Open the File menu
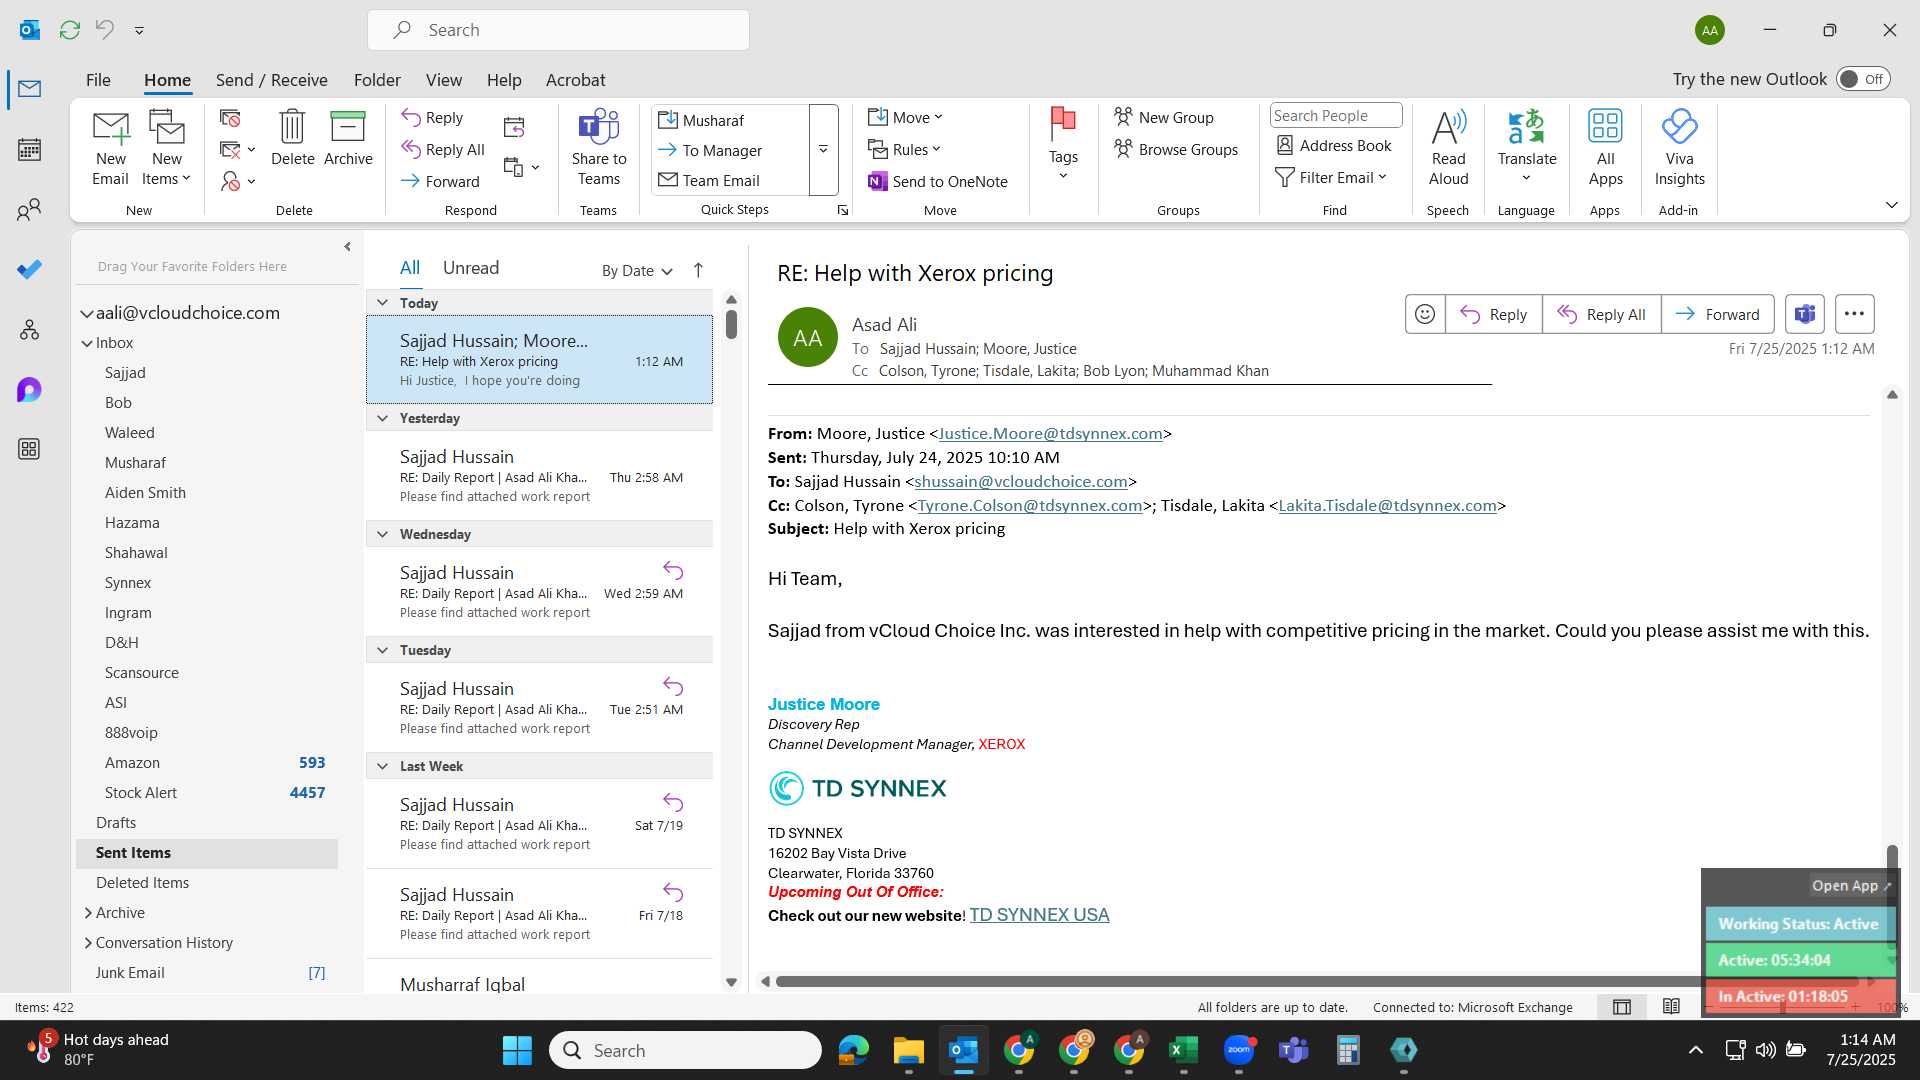This screenshot has width=1920, height=1080. coord(98,79)
